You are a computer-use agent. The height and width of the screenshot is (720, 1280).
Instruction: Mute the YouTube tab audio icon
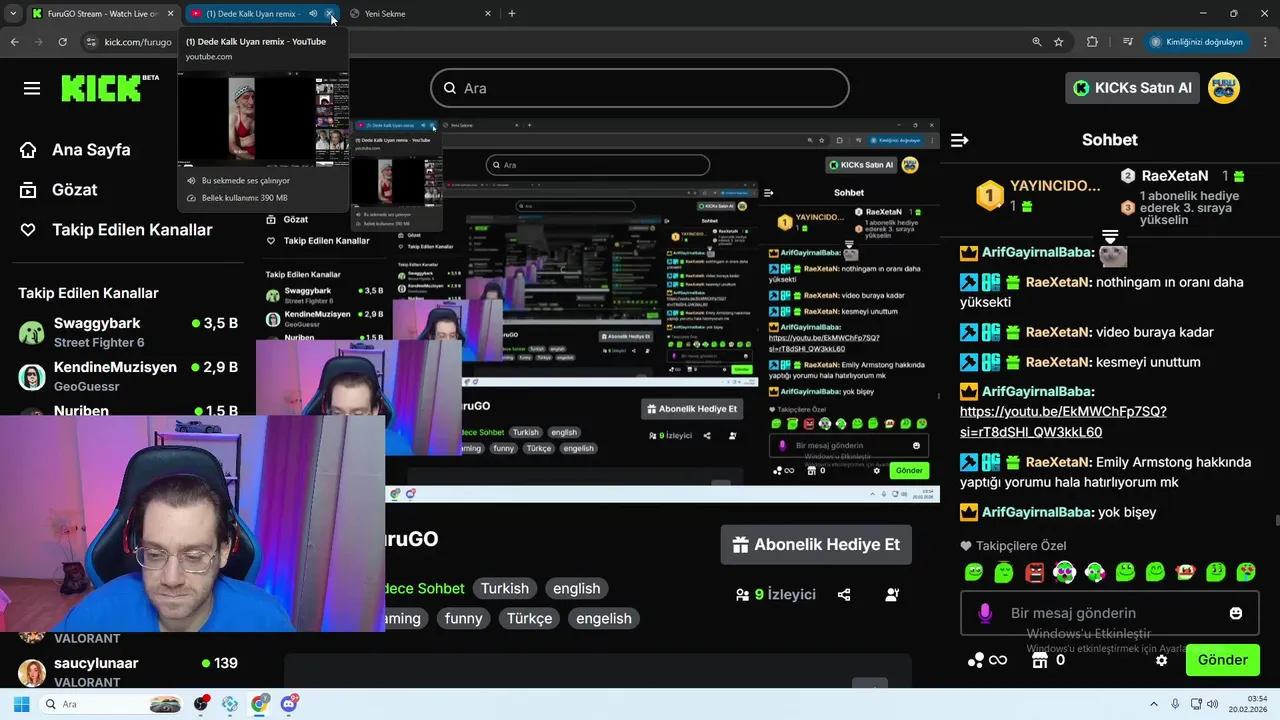click(313, 14)
